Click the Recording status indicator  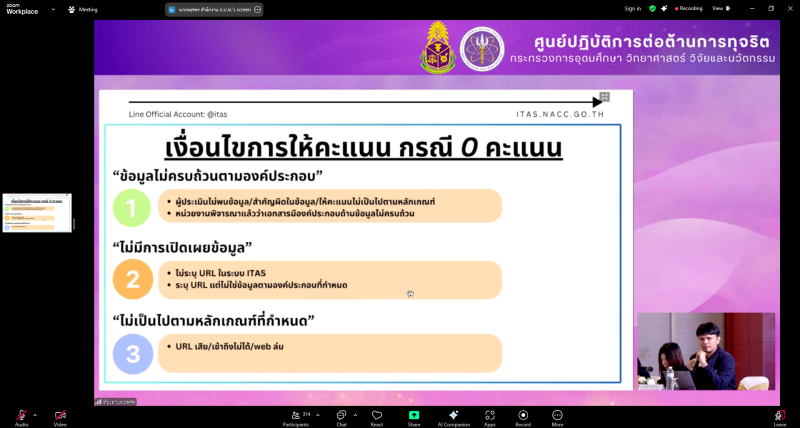[x=686, y=8]
